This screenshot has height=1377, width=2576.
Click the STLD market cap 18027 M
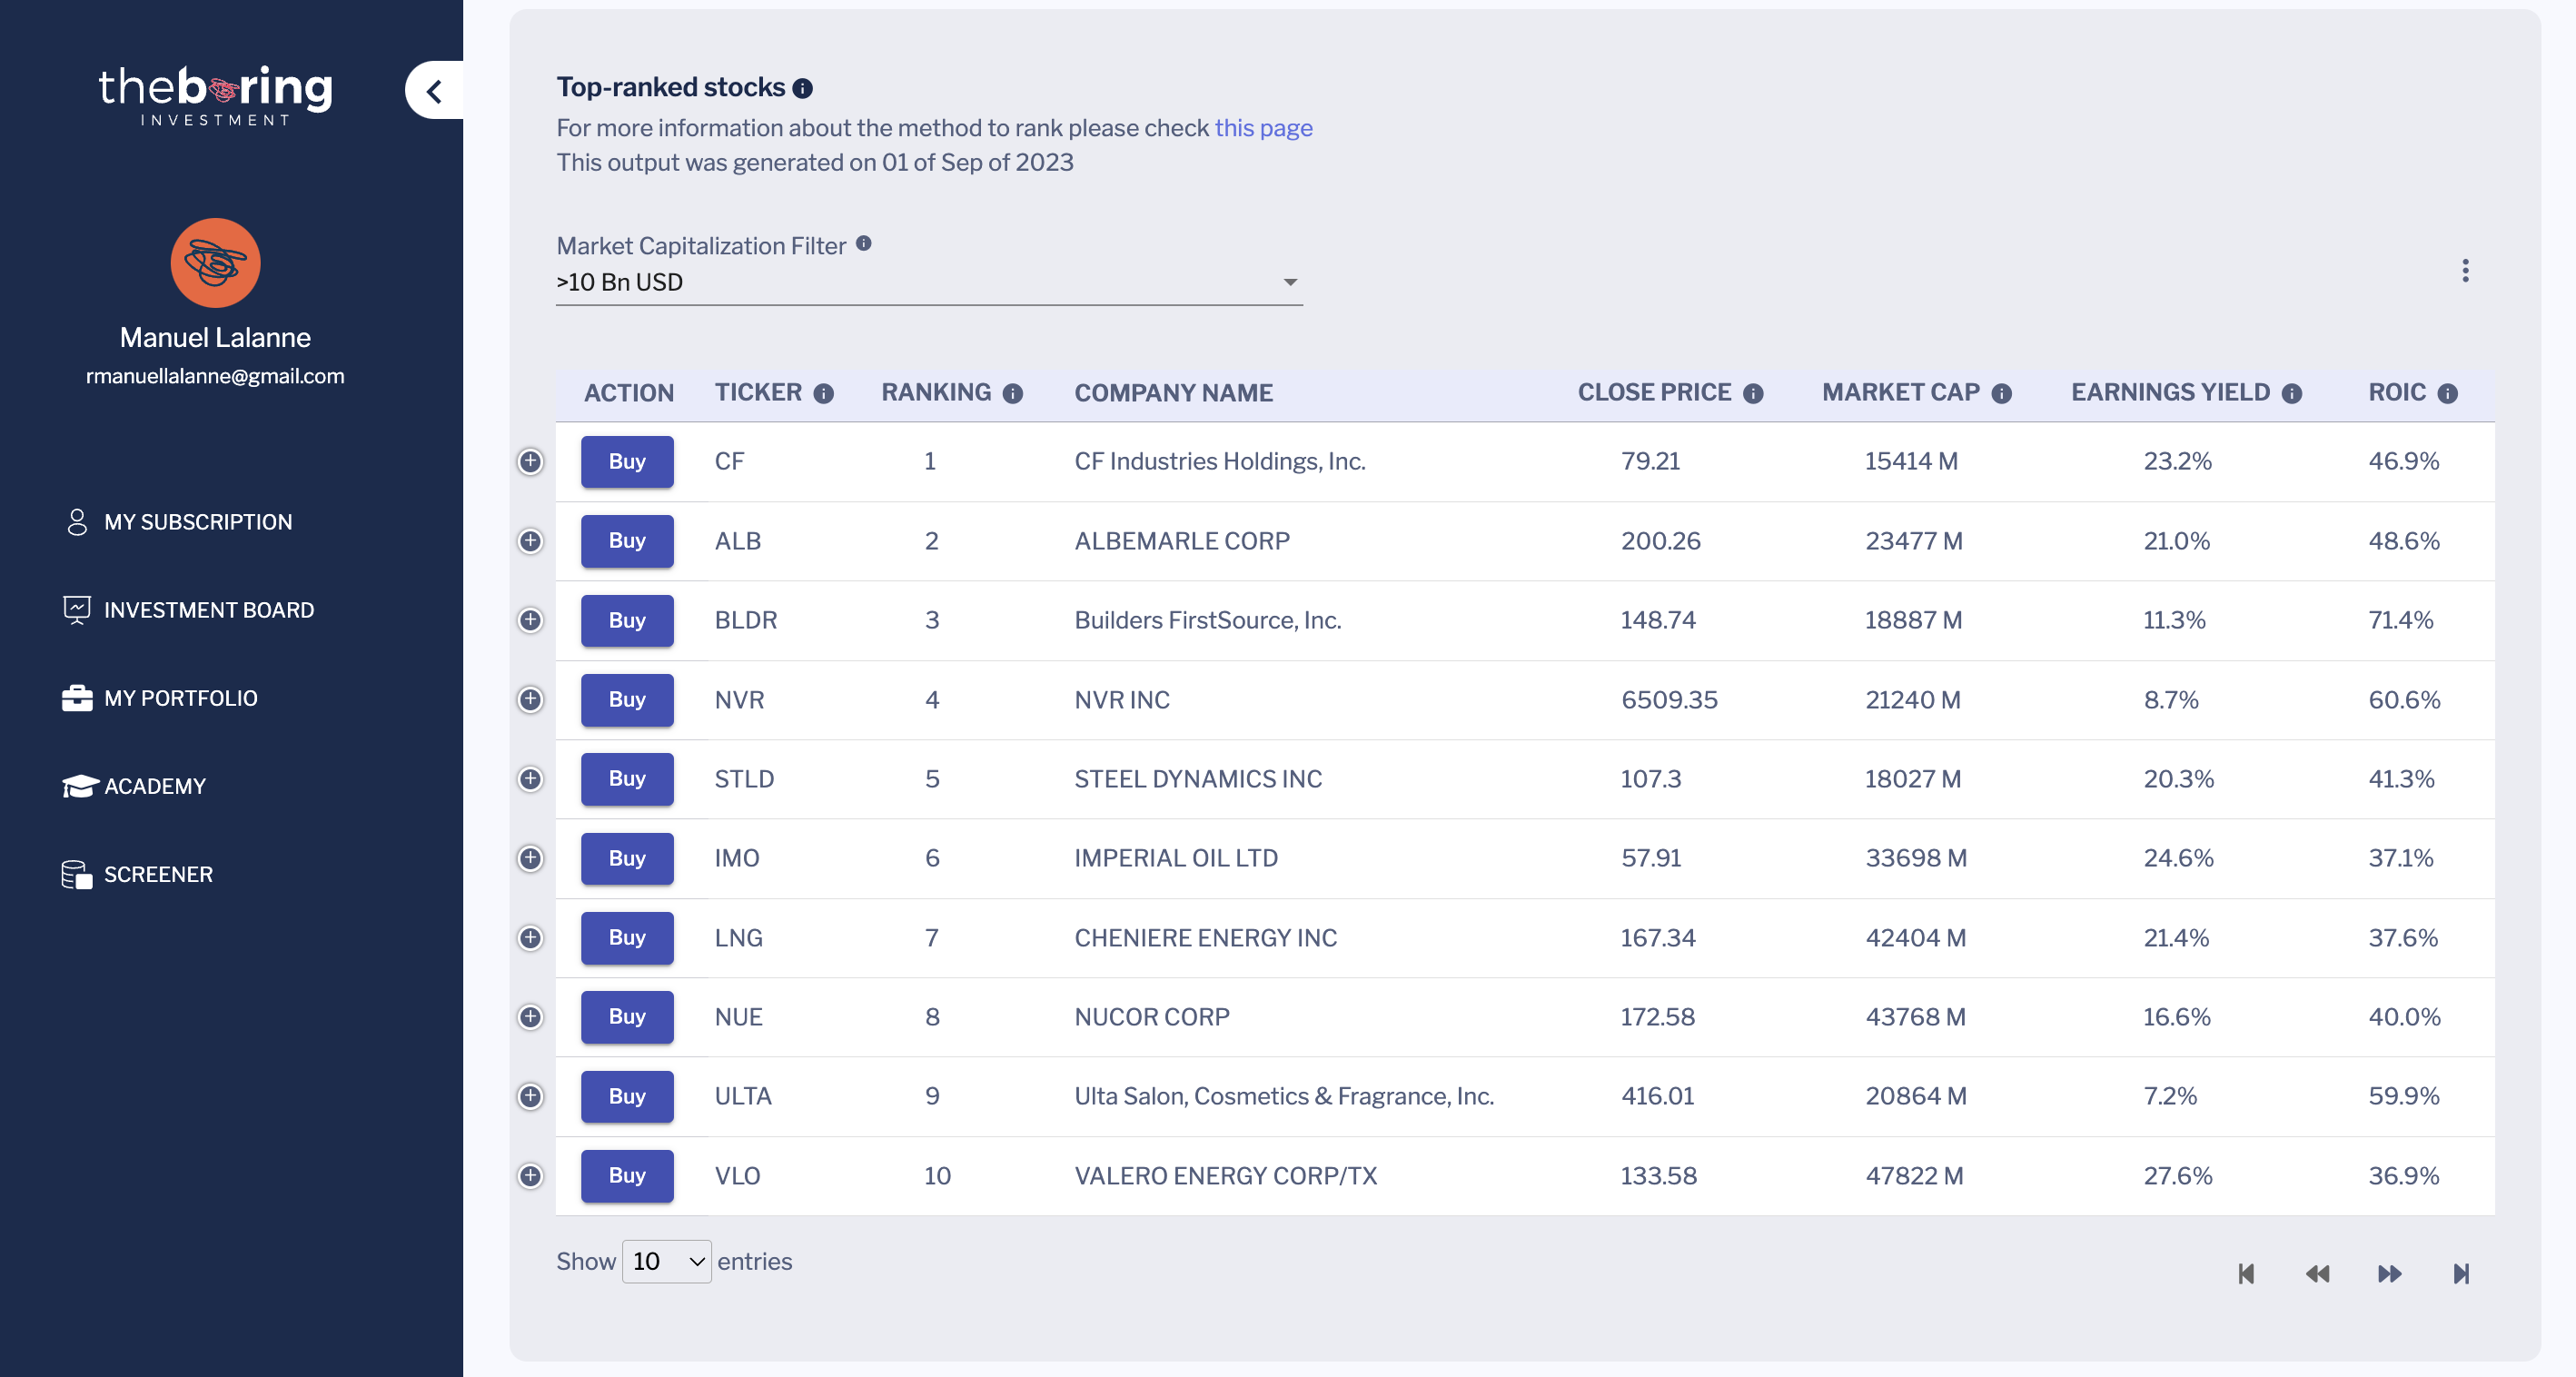tap(1913, 779)
